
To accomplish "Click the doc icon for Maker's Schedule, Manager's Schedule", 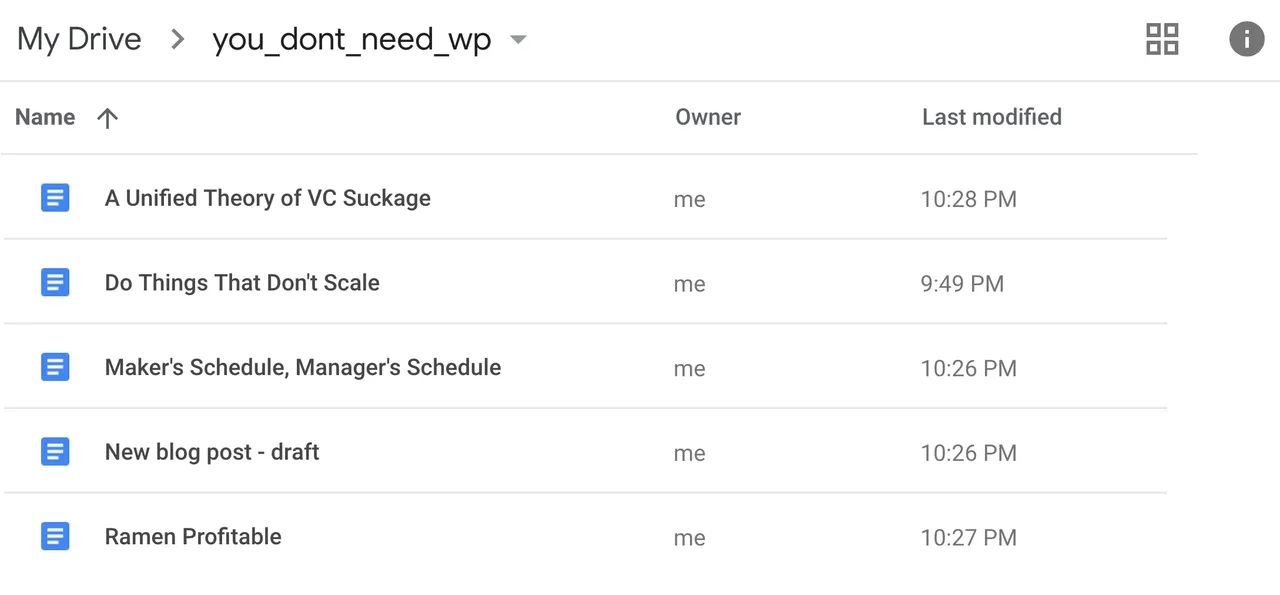I will (55, 367).
